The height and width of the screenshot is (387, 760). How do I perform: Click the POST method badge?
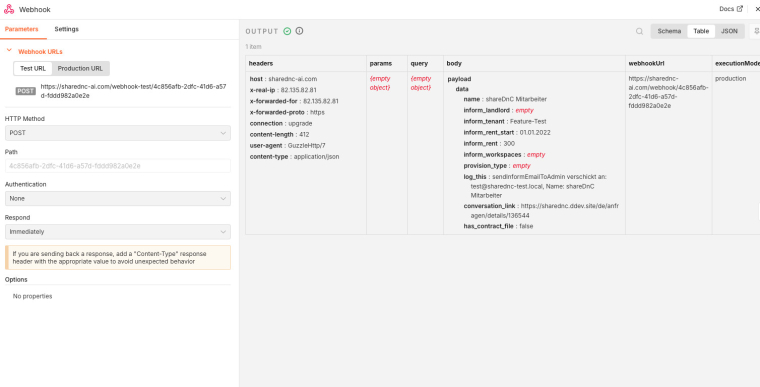(26, 91)
